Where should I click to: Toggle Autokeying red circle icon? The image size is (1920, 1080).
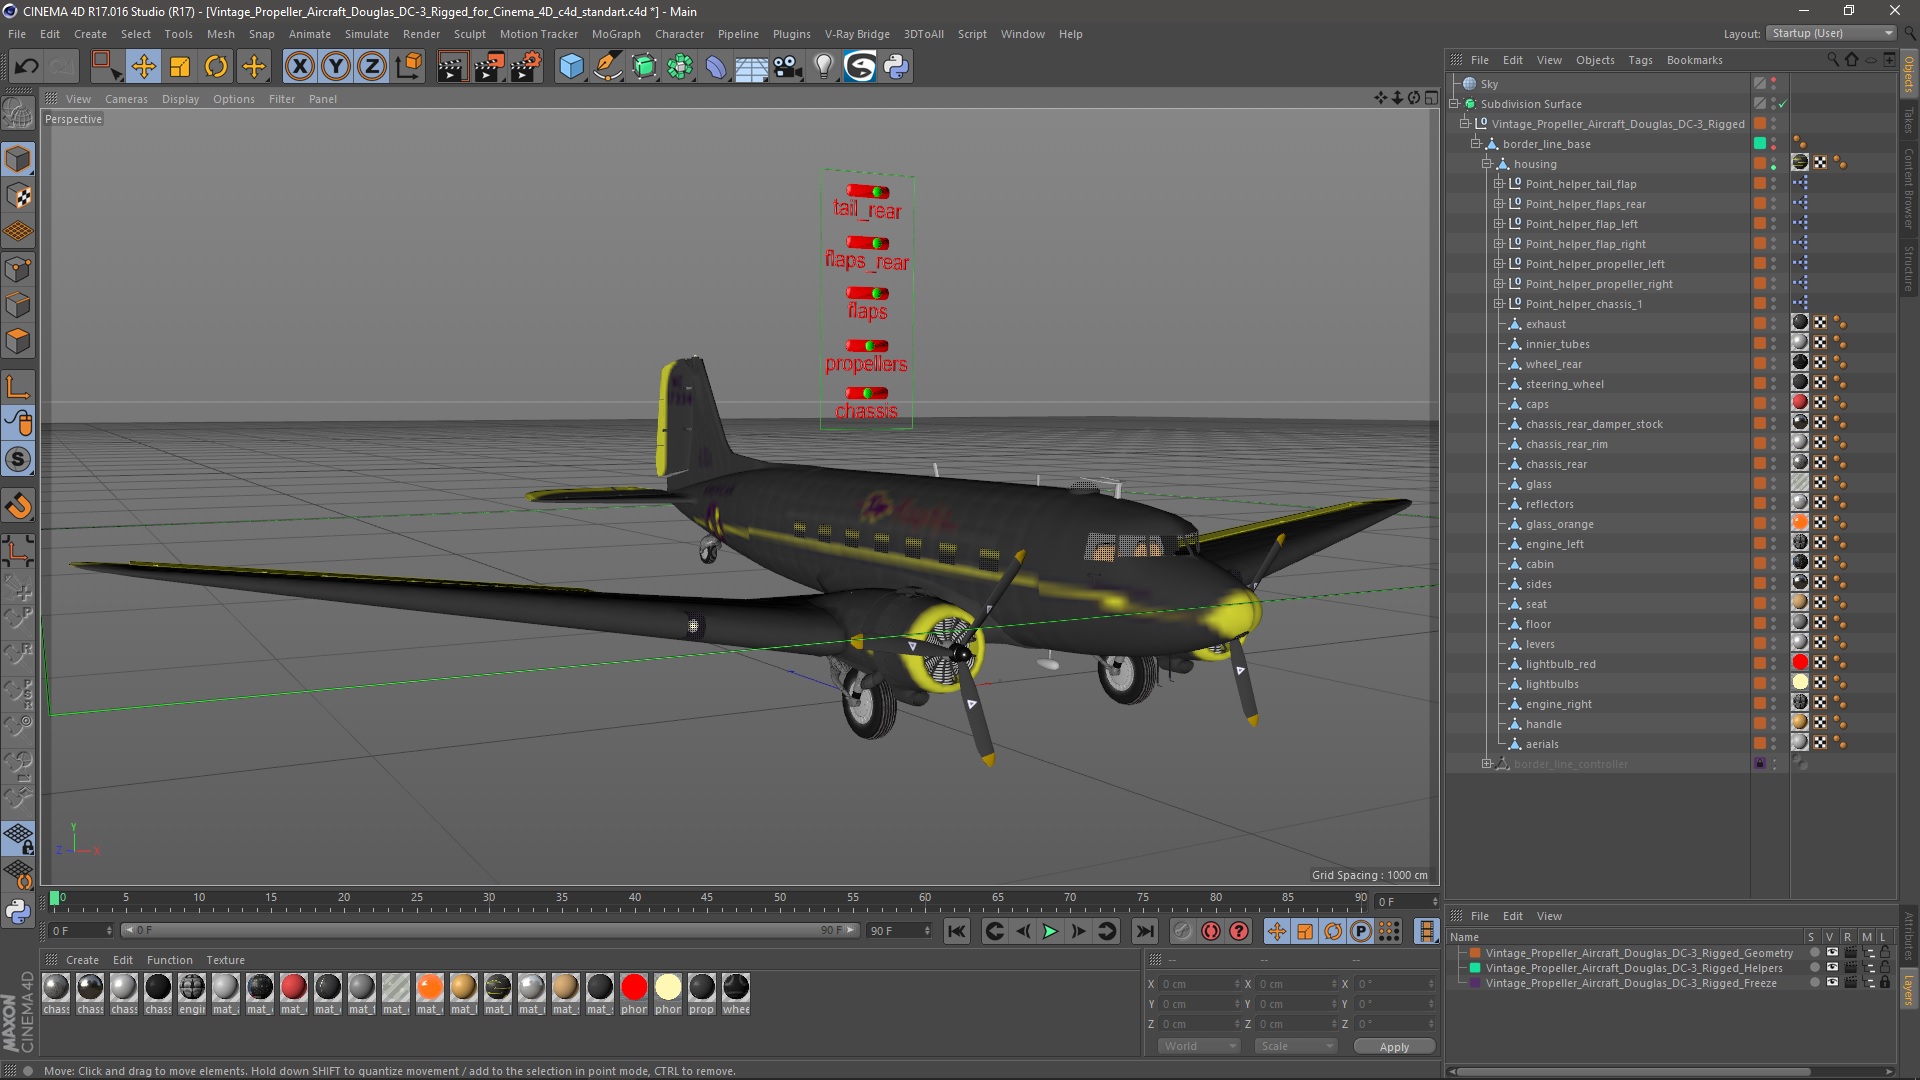click(x=1211, y=931)
